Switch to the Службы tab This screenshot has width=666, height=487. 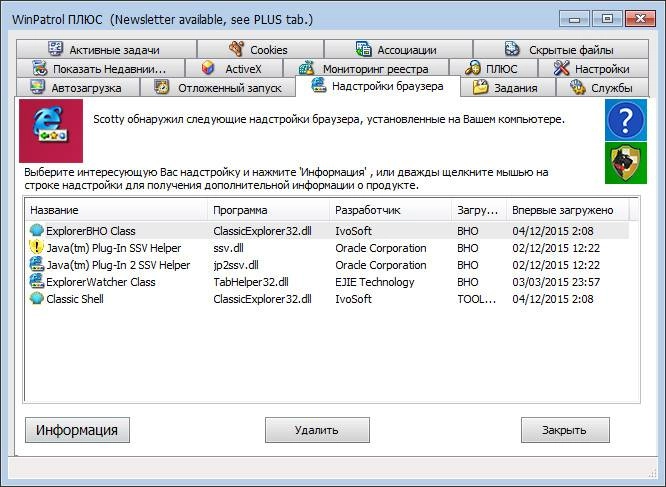[x=602, y=87]
